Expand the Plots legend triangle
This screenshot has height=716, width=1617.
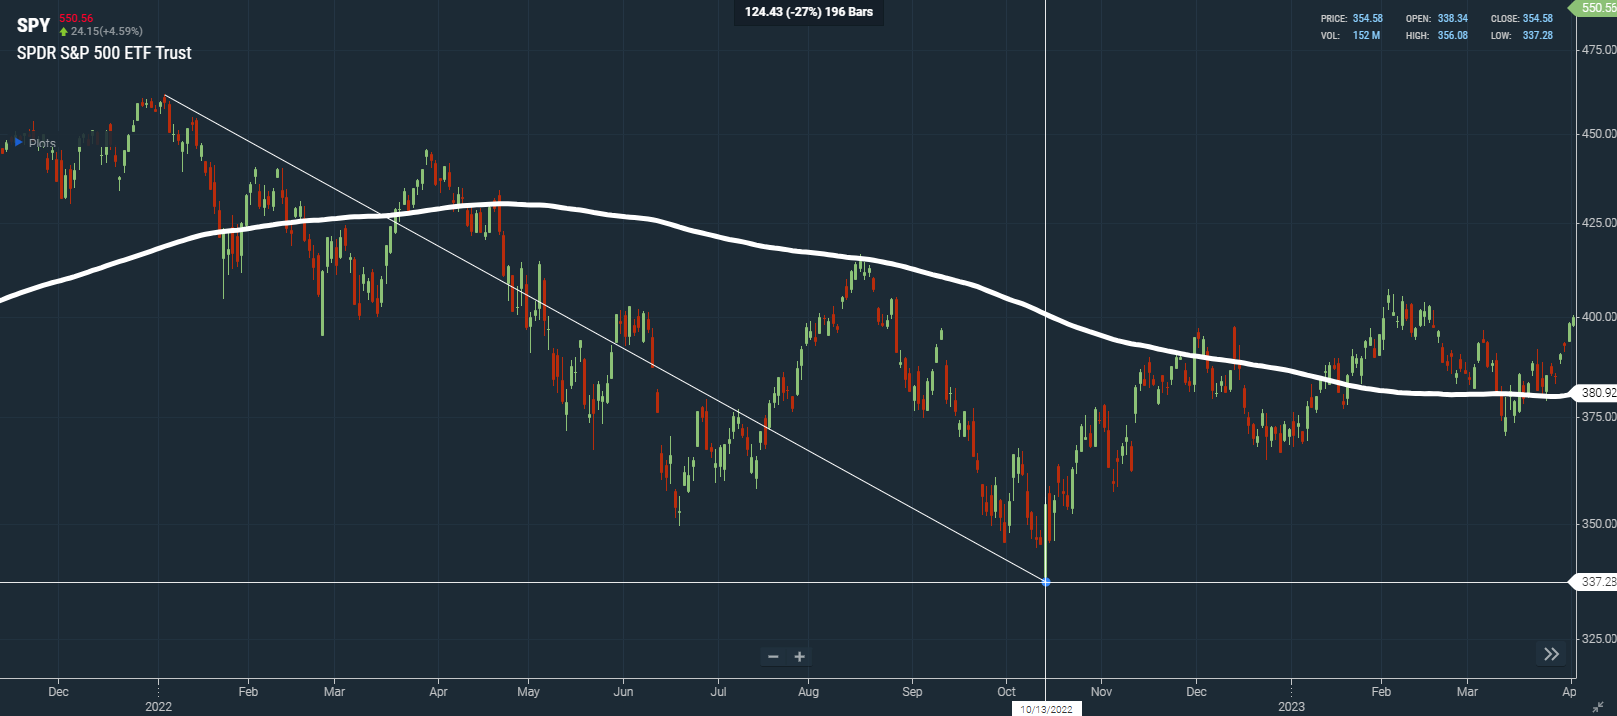click(x=18, y=143)
